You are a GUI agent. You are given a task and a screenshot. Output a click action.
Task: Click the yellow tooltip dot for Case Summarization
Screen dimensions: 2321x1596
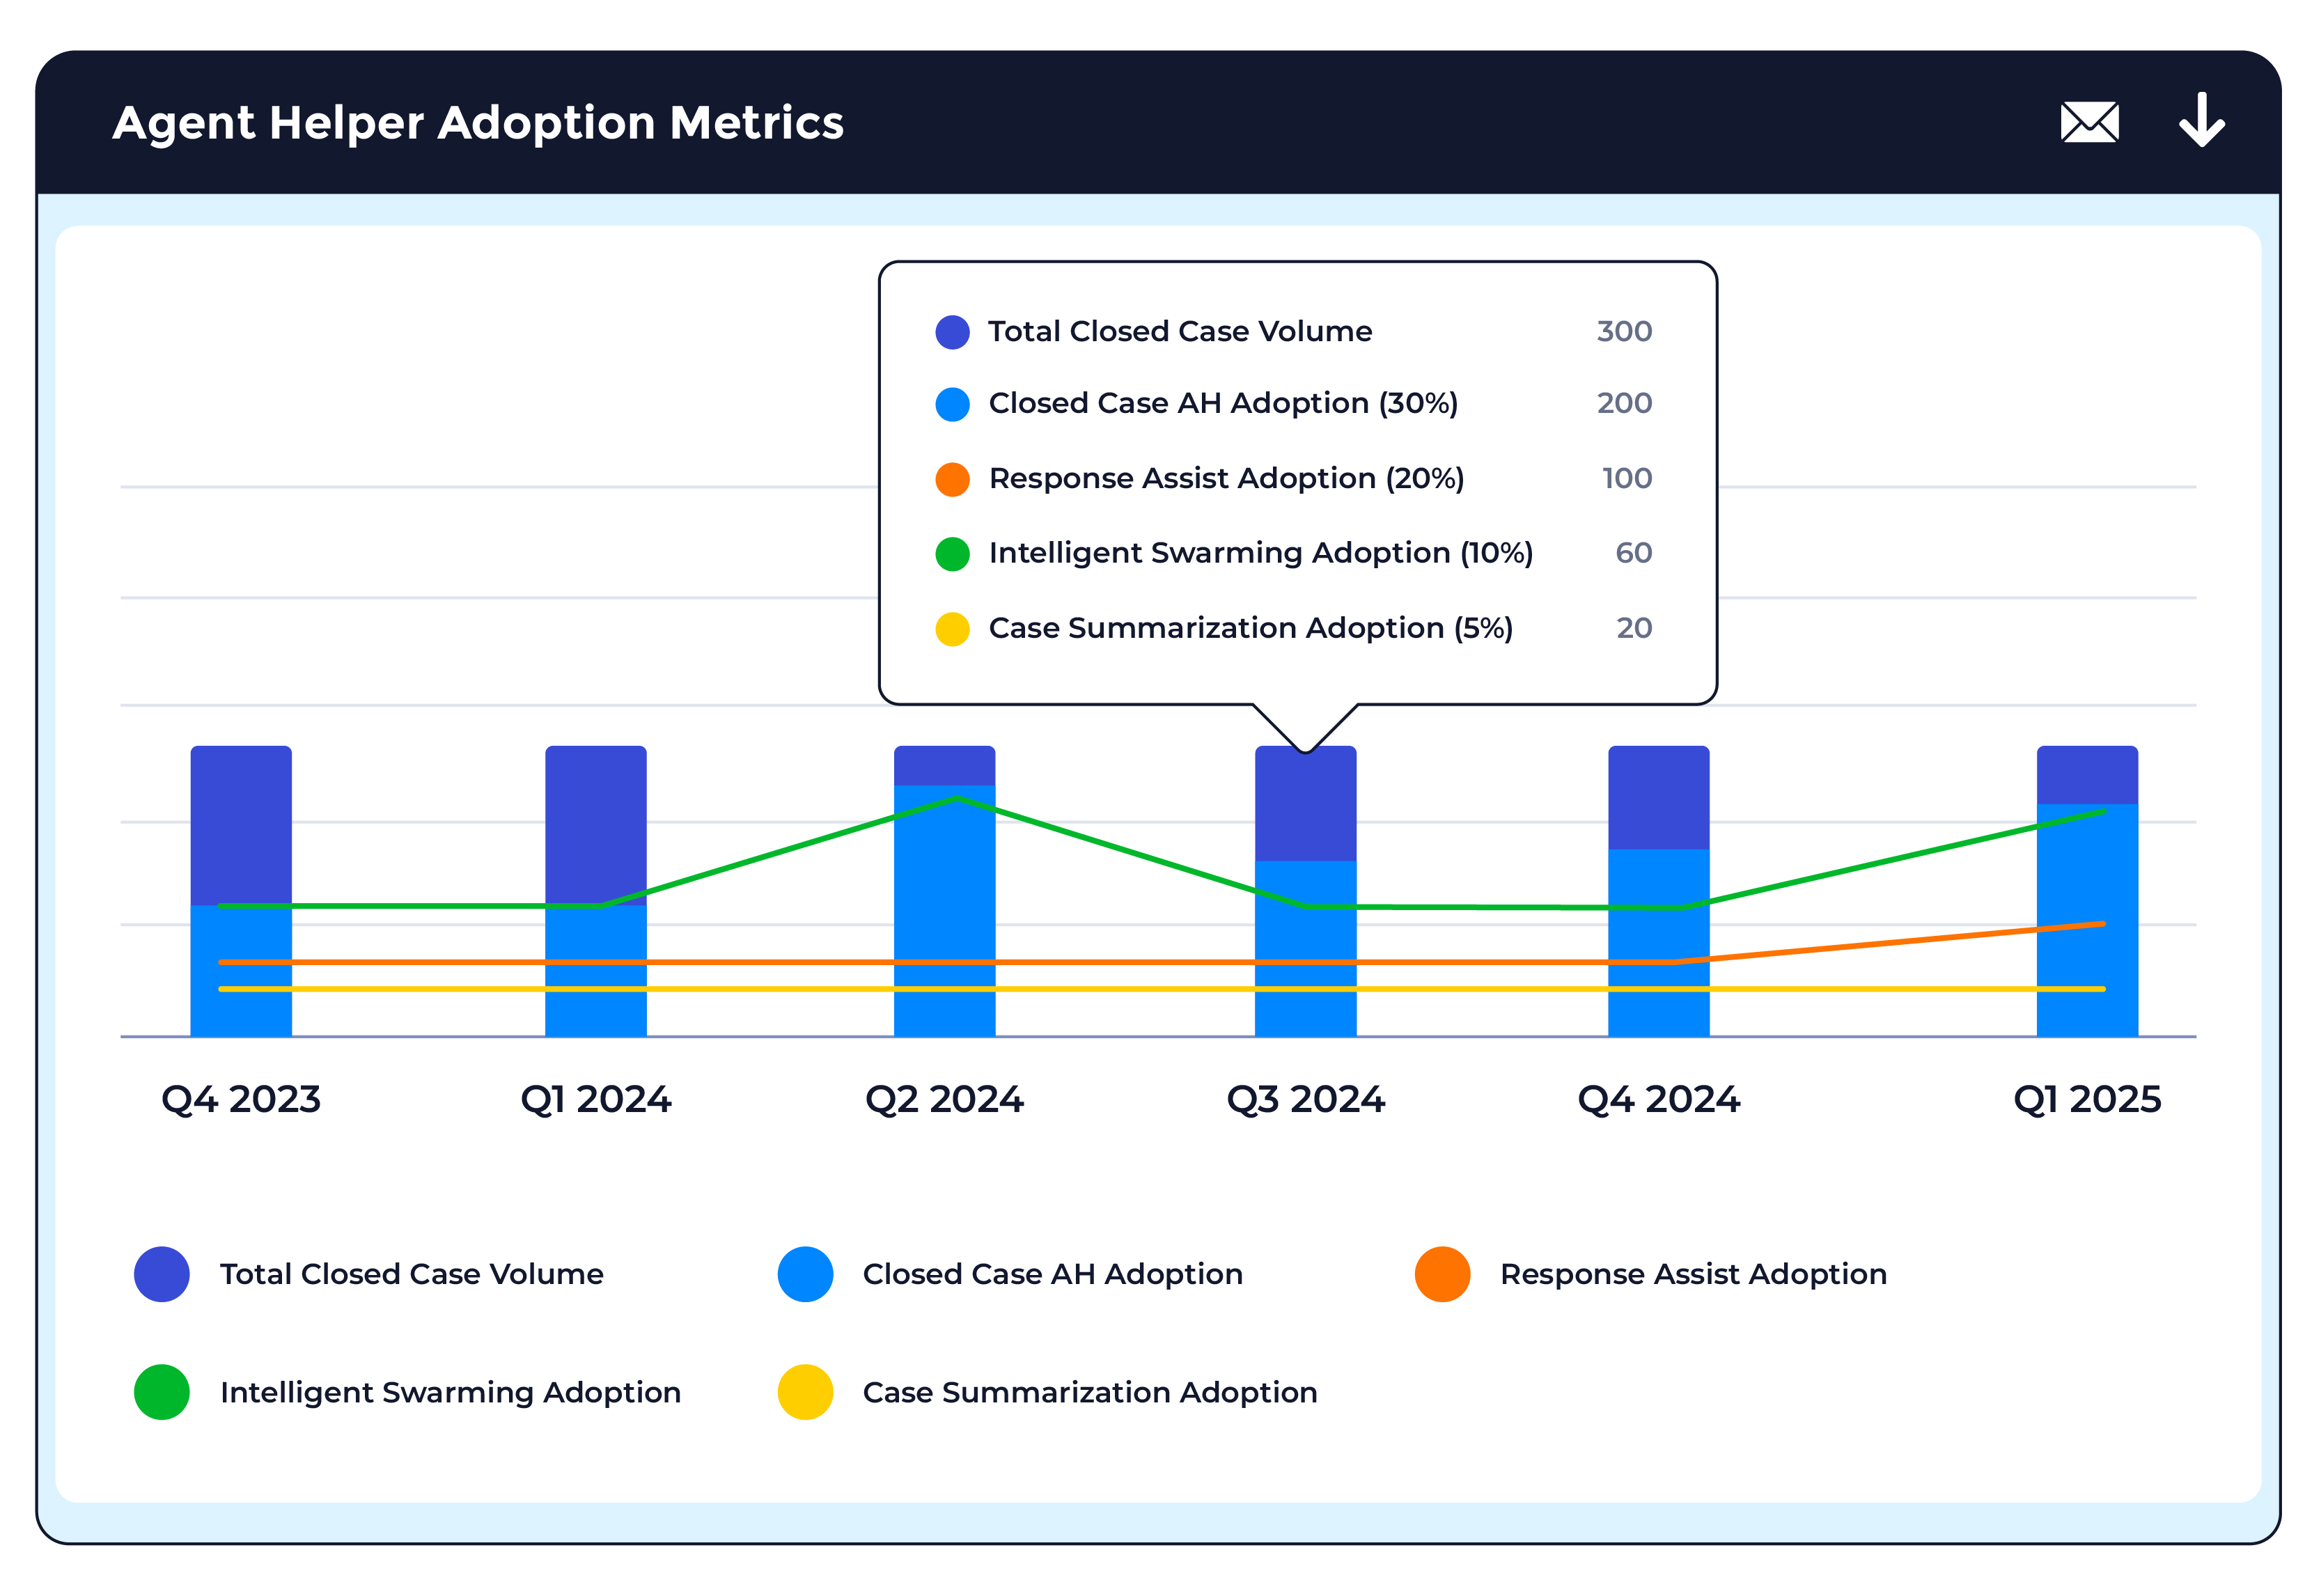point(952,629)
